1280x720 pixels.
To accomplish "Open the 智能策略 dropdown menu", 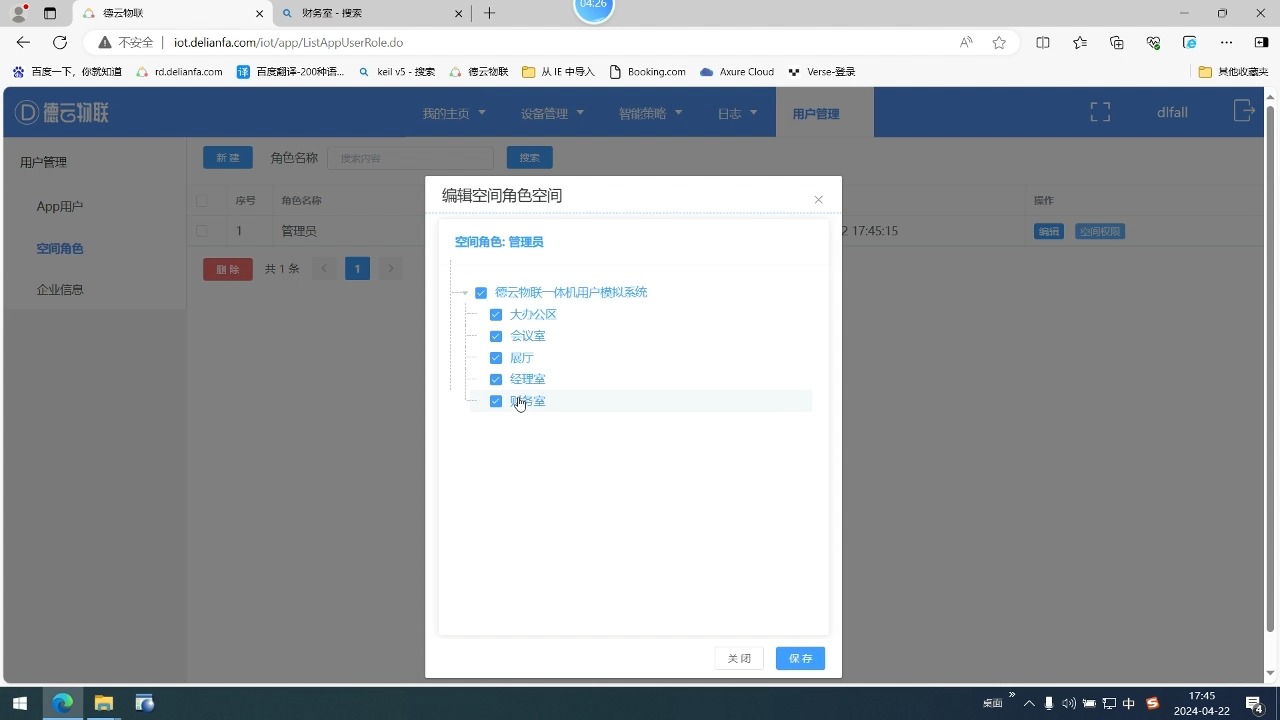I will (650, 113).
